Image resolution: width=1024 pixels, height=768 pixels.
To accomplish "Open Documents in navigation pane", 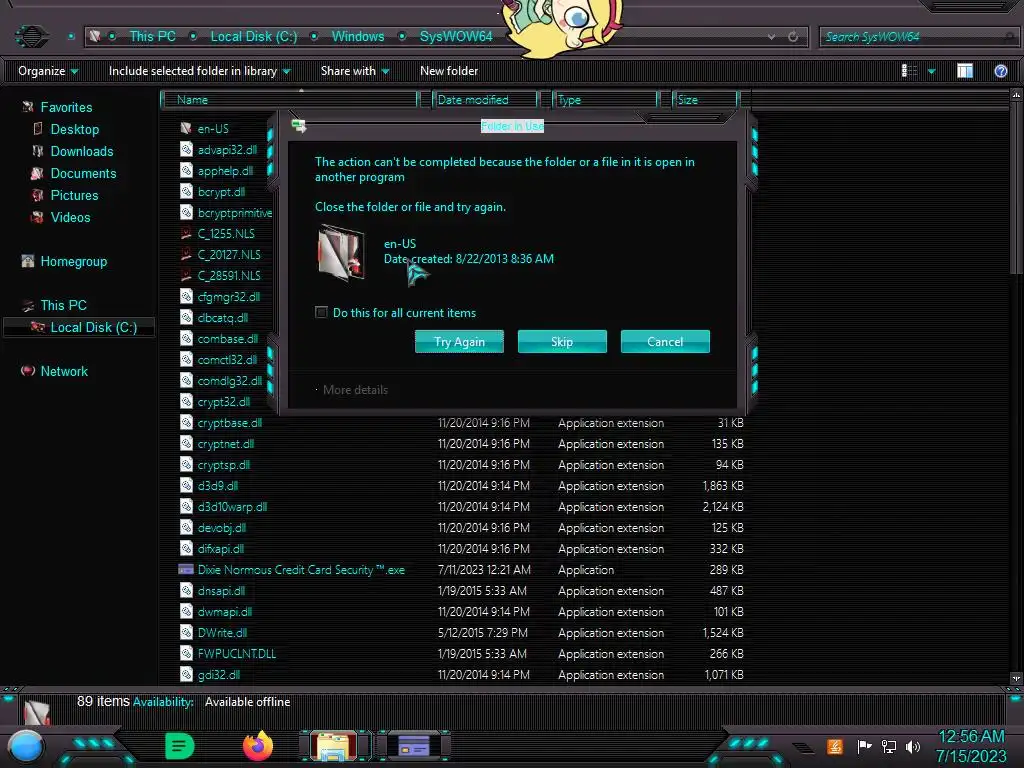I will point(83,174).
